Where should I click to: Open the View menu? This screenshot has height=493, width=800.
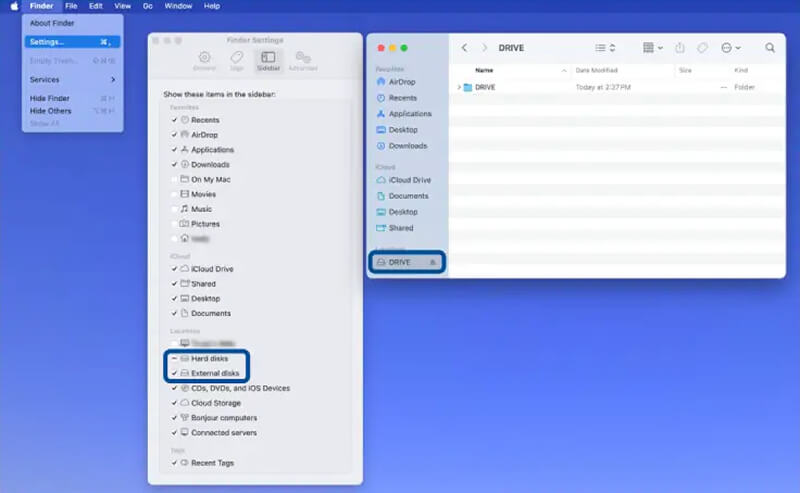(122, 6)
